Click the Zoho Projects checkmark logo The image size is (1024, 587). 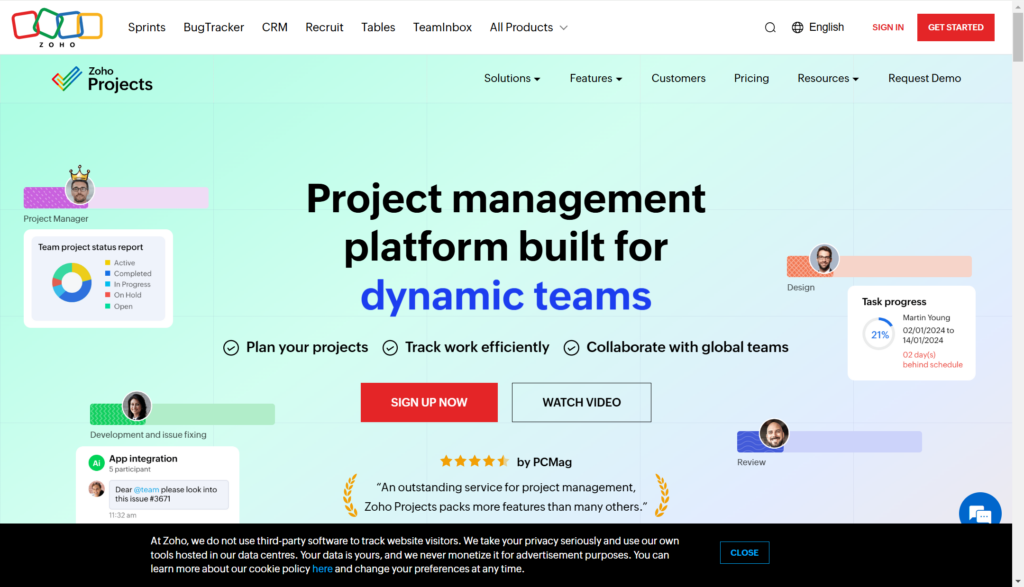pos(67,78)
